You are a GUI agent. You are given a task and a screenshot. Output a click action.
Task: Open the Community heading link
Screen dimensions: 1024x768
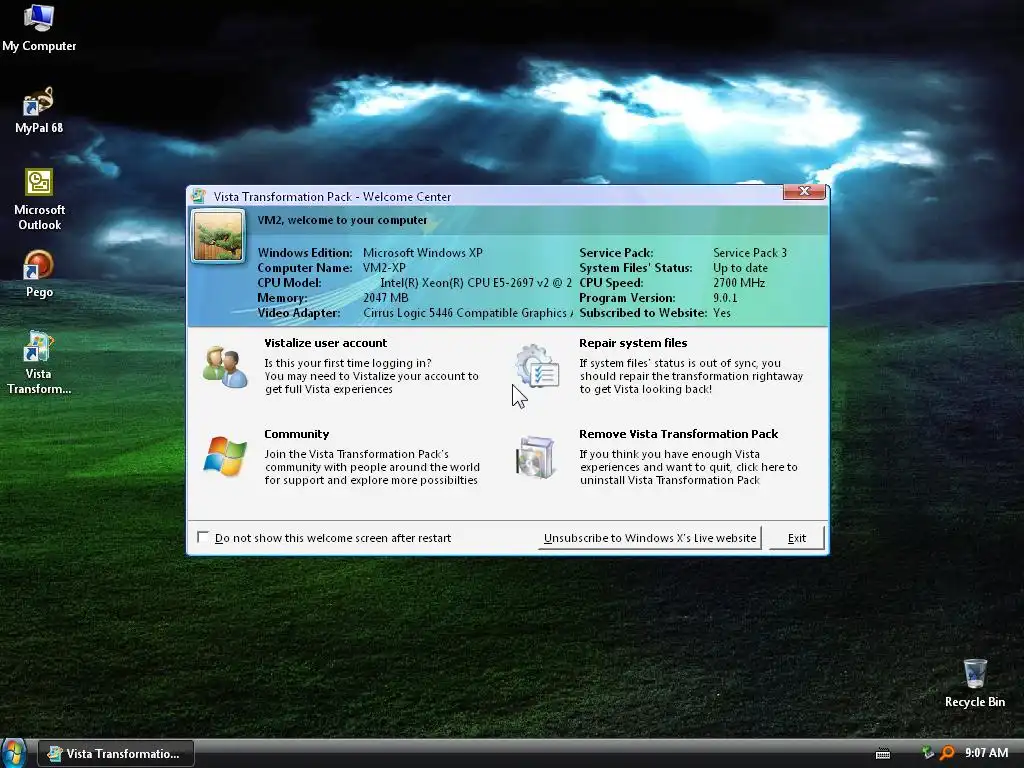coord(296,434)
